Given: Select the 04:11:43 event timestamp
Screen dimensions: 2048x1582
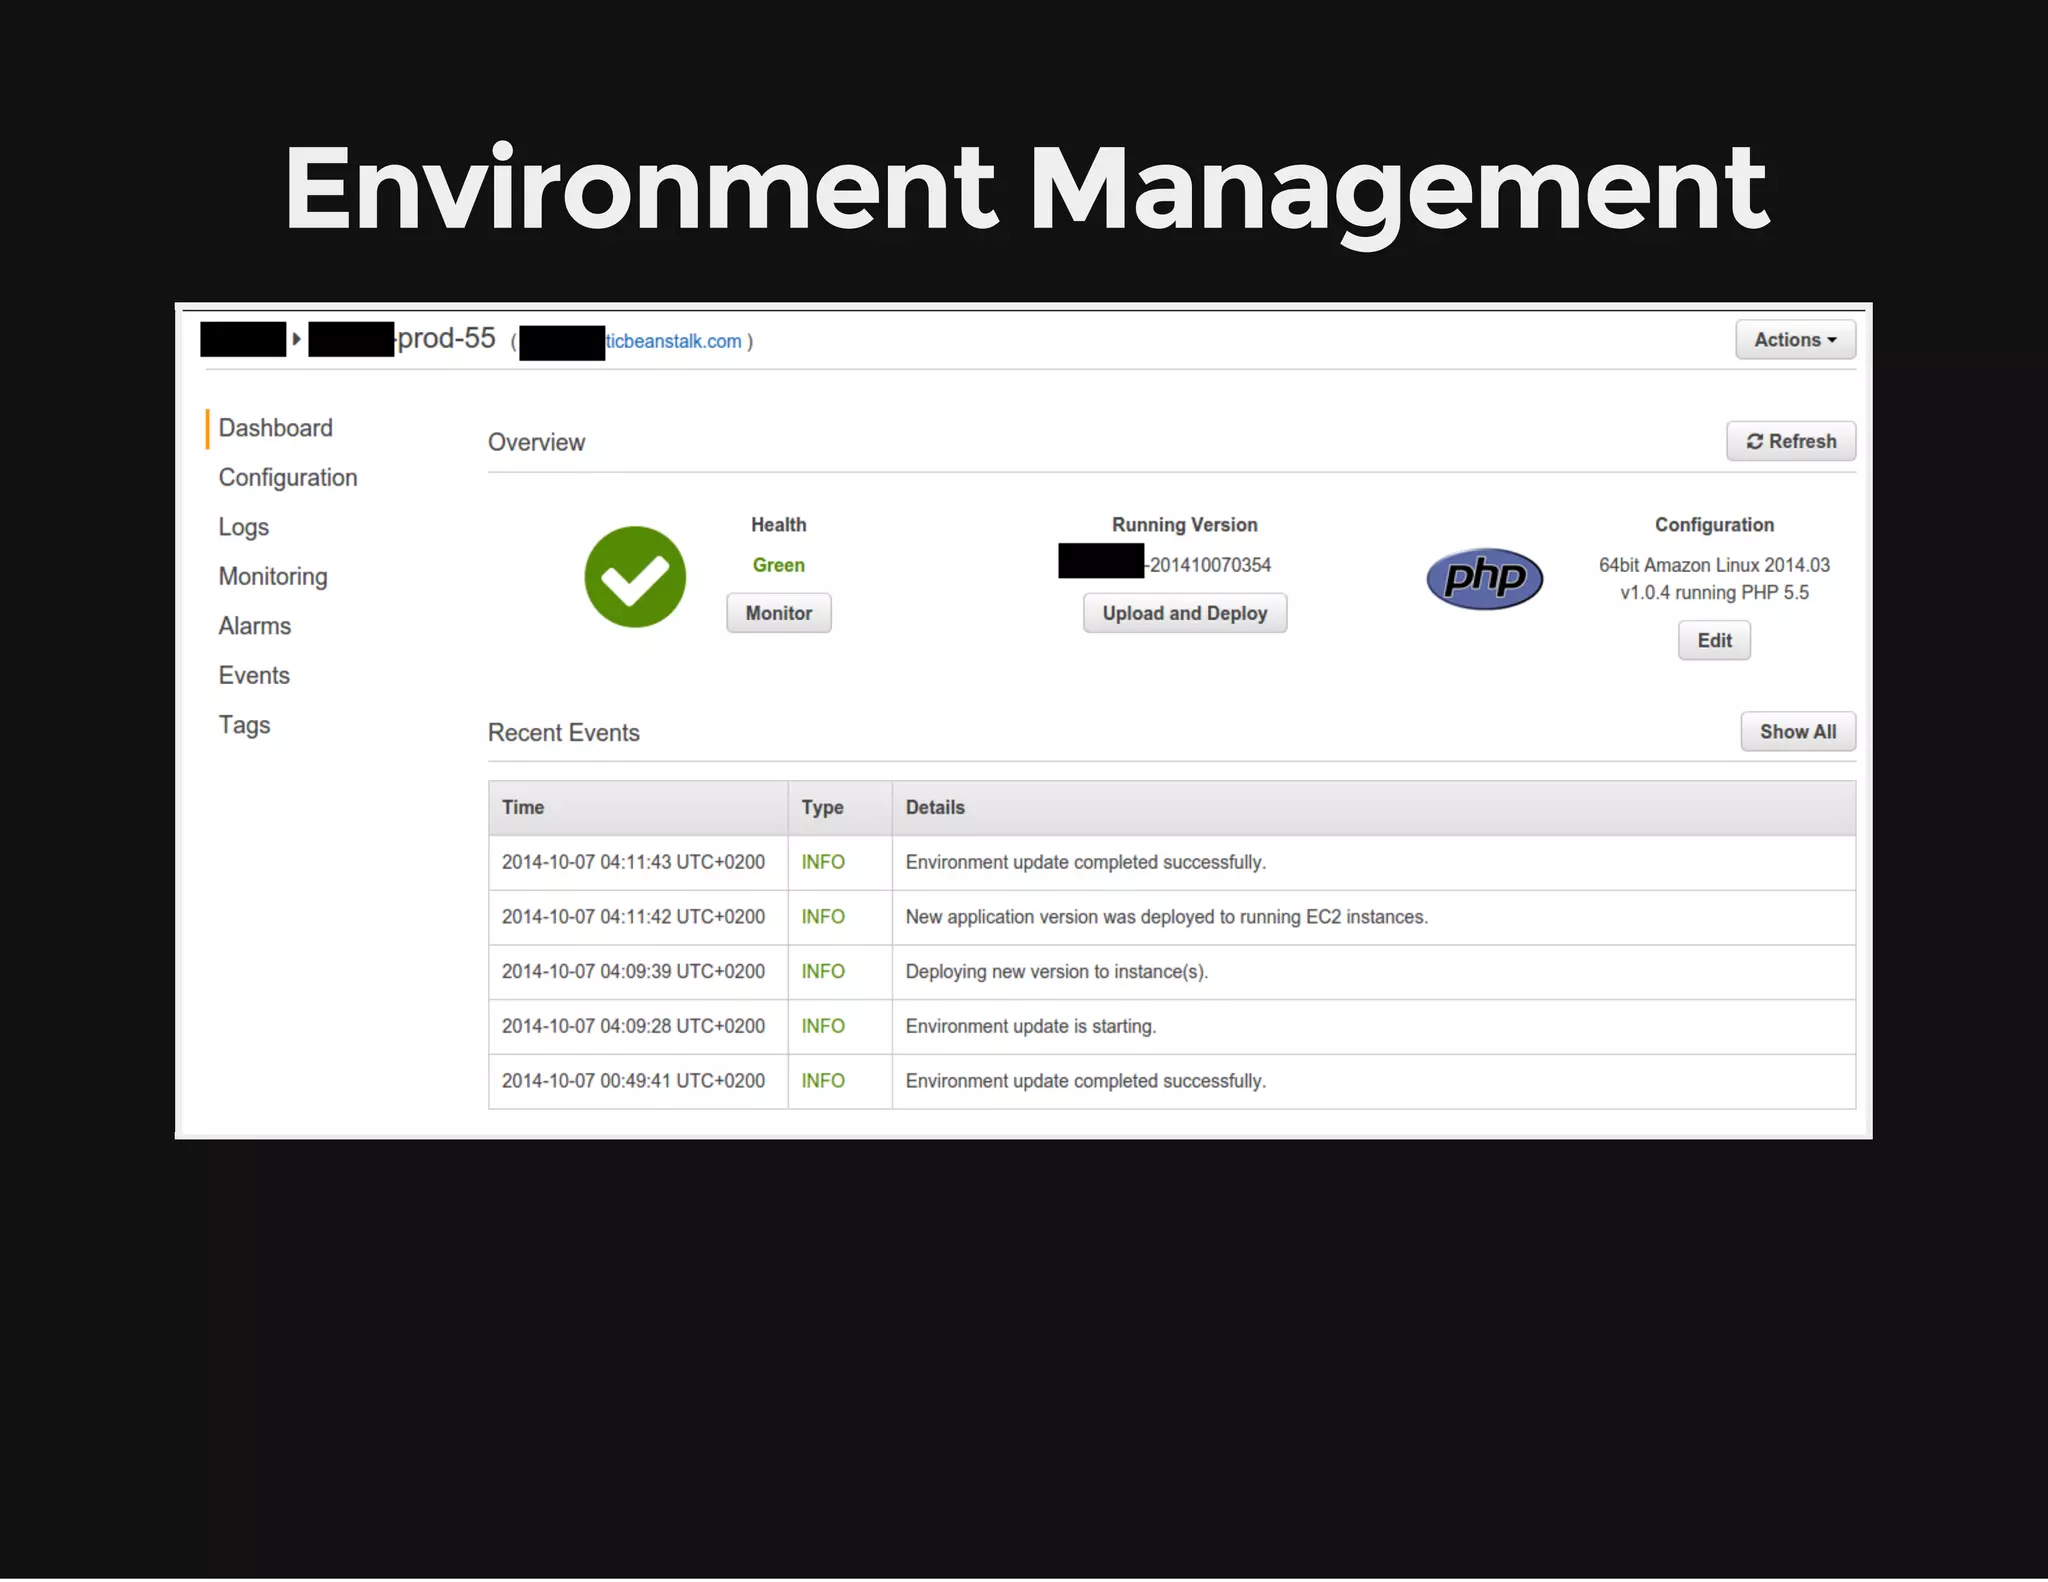Looking at the screenshot, I should point(633,862).
